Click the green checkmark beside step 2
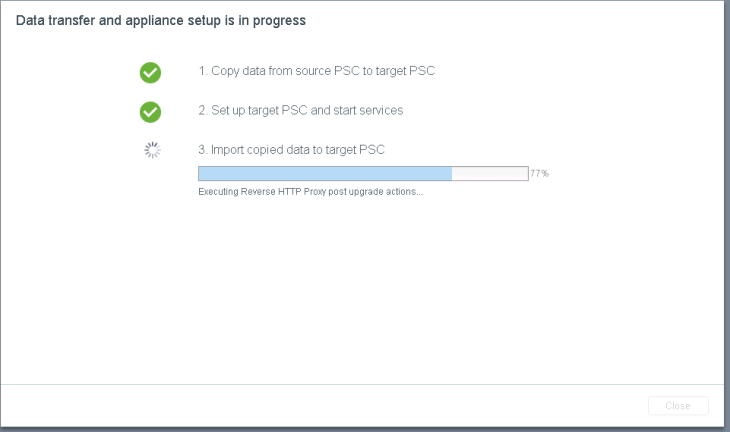730x432 pixels. click(x=151, y=111)
